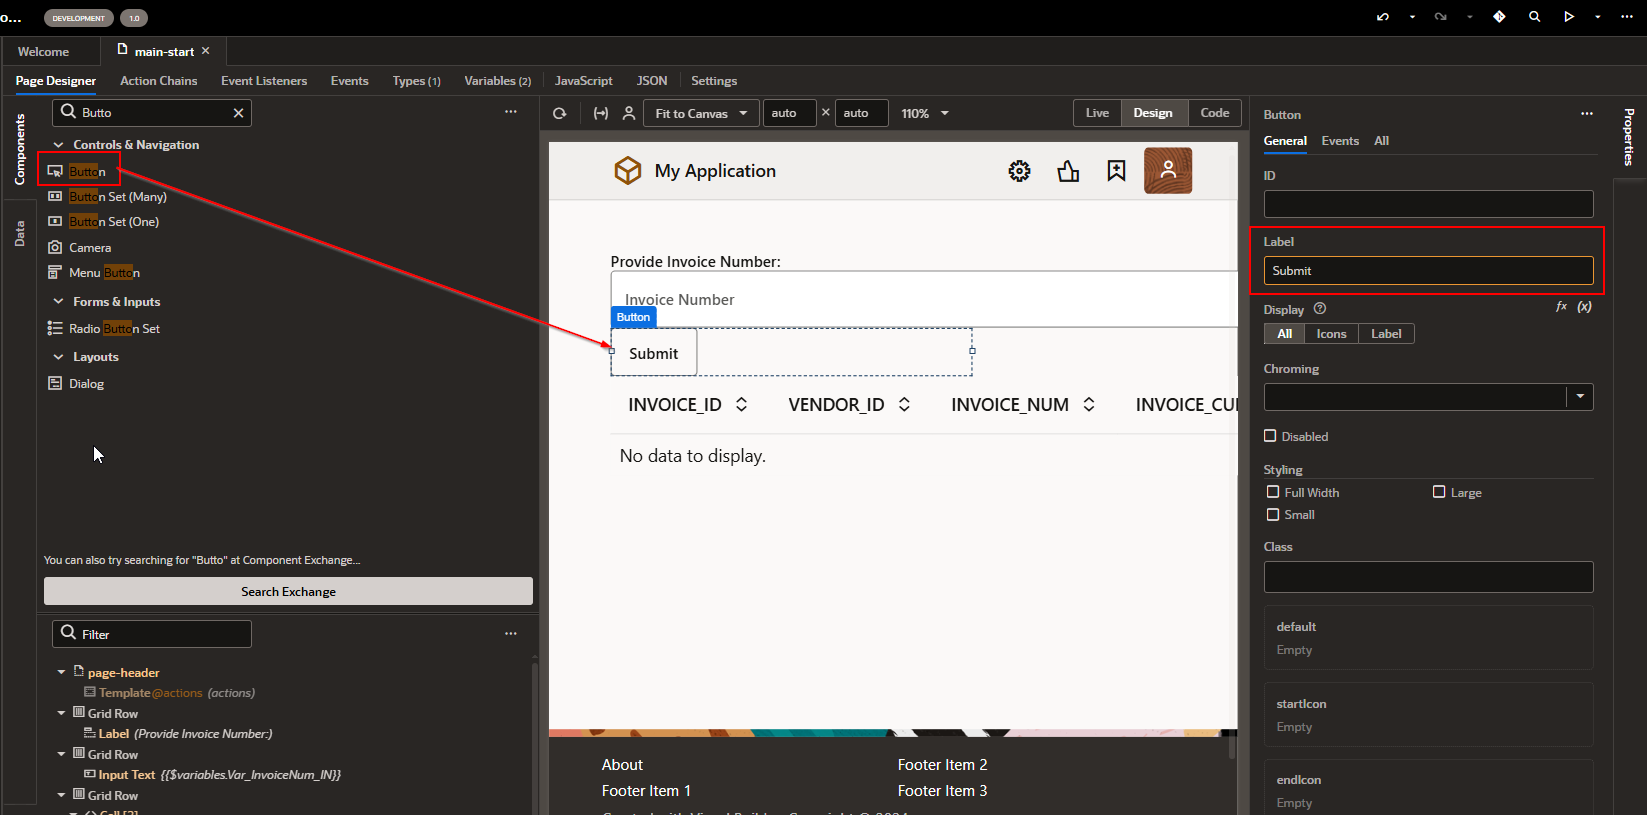Open Components palette options menu

[x=511, y=112]
